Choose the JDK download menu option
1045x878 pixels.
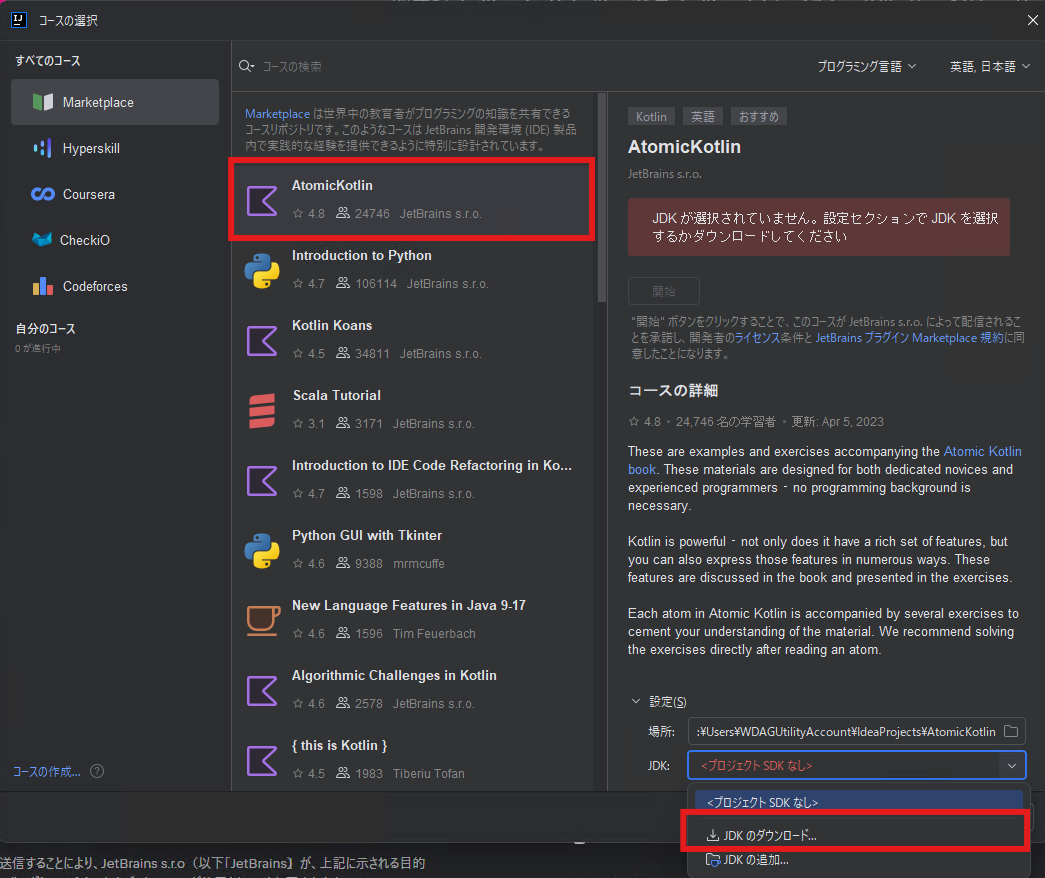pyautogui.click(x=770, y=834)
